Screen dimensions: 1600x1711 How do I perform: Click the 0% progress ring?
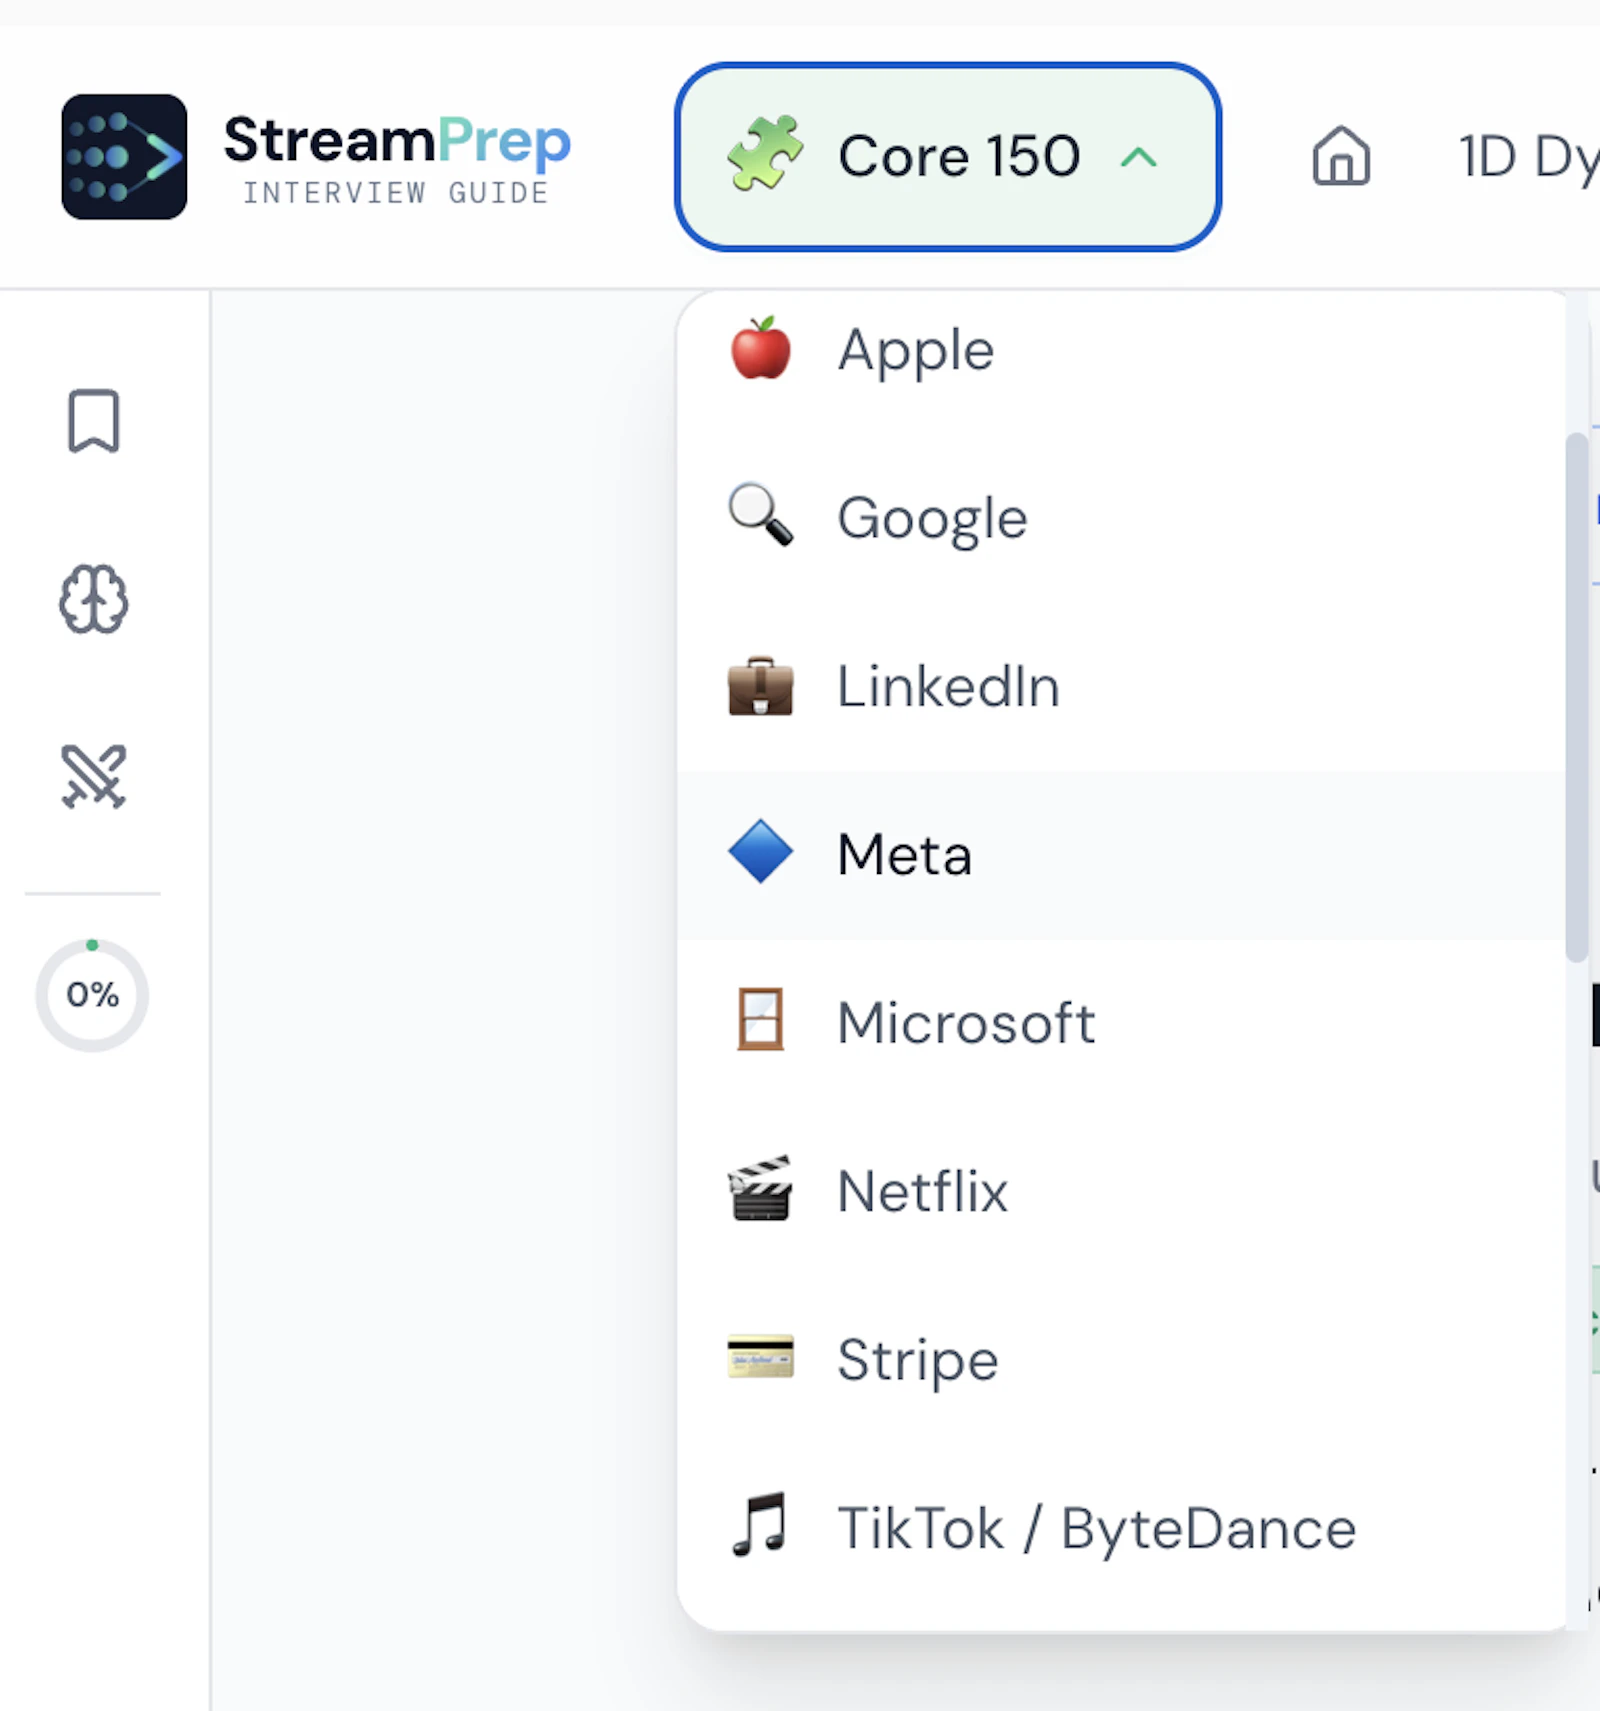92,994
